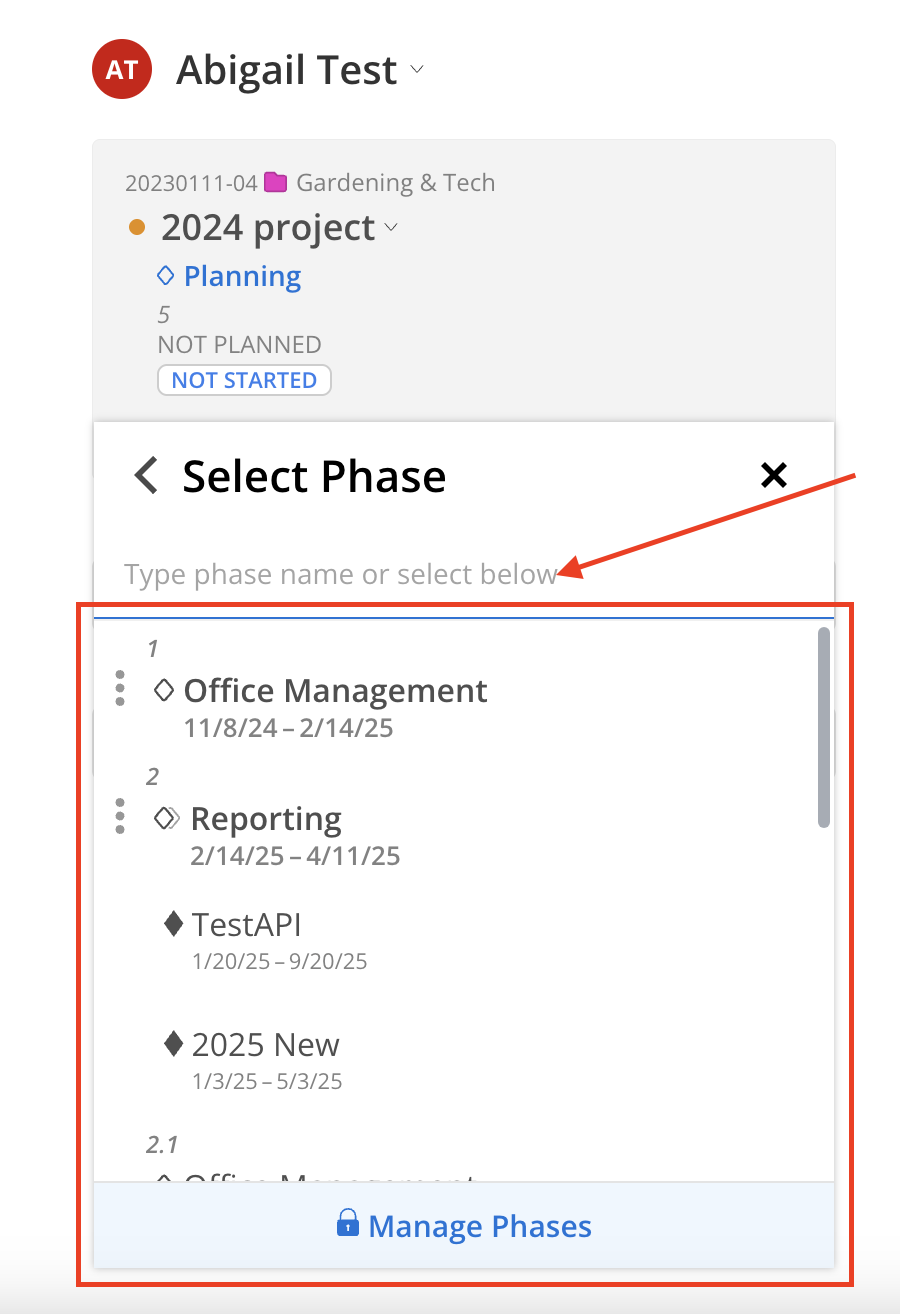The height and width of the screenshot is (1314, 900).
Task: Focus the phase name search field
Action: pos(464,575)
